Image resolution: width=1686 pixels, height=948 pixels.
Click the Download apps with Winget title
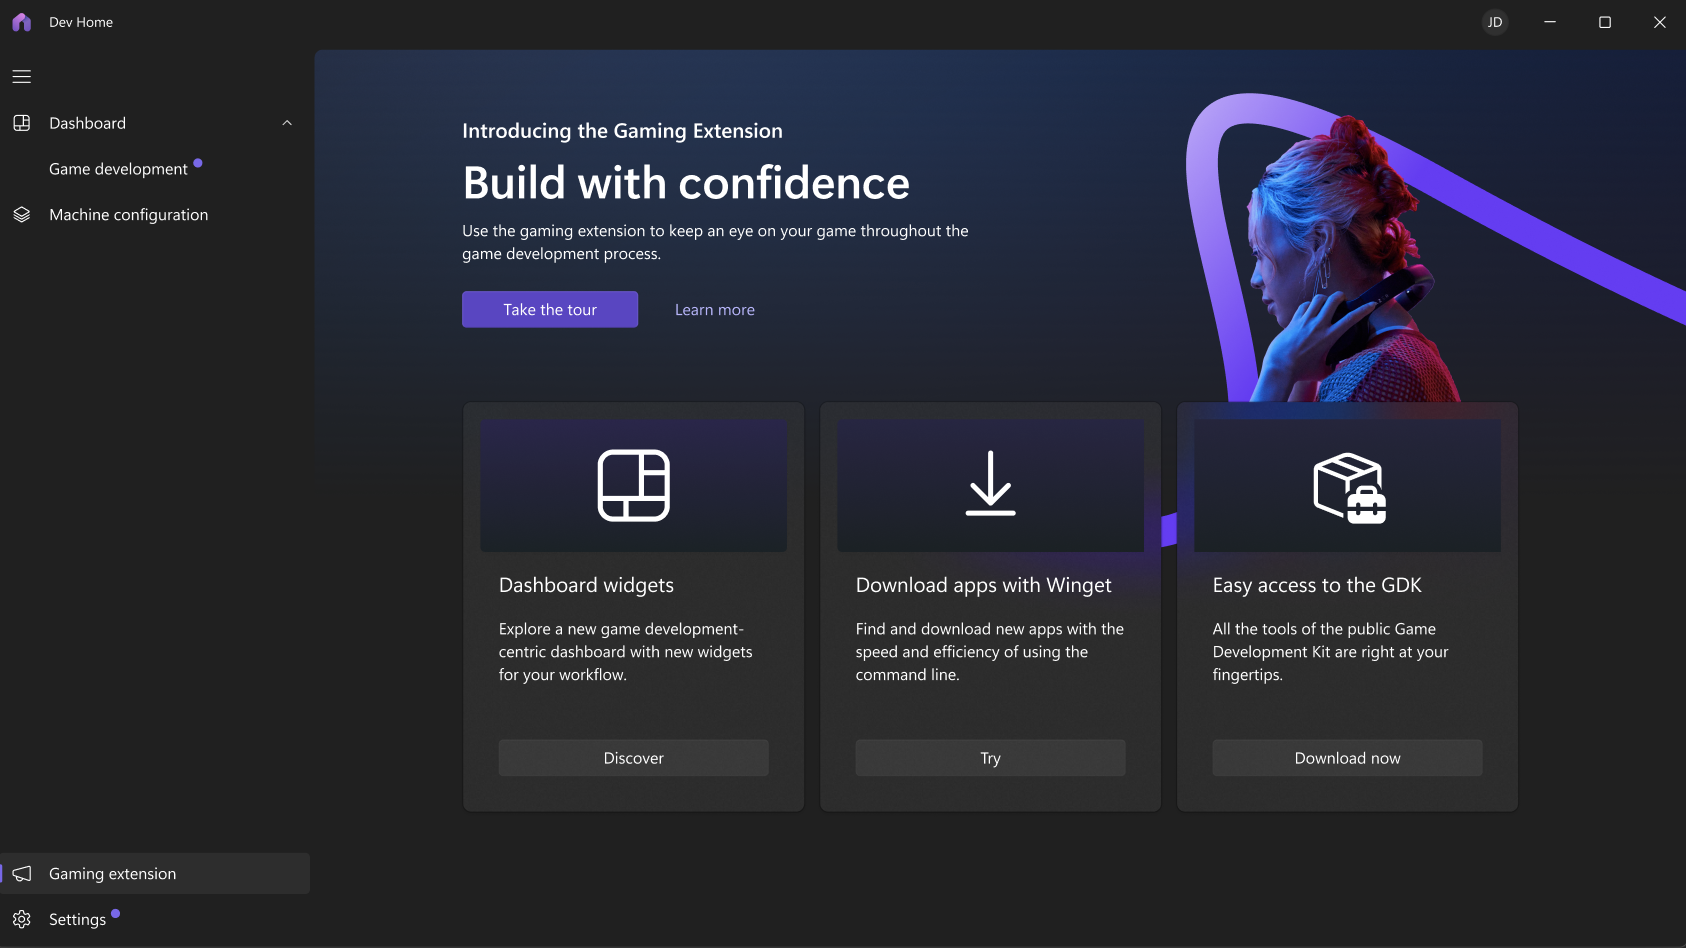click(984, 586)
